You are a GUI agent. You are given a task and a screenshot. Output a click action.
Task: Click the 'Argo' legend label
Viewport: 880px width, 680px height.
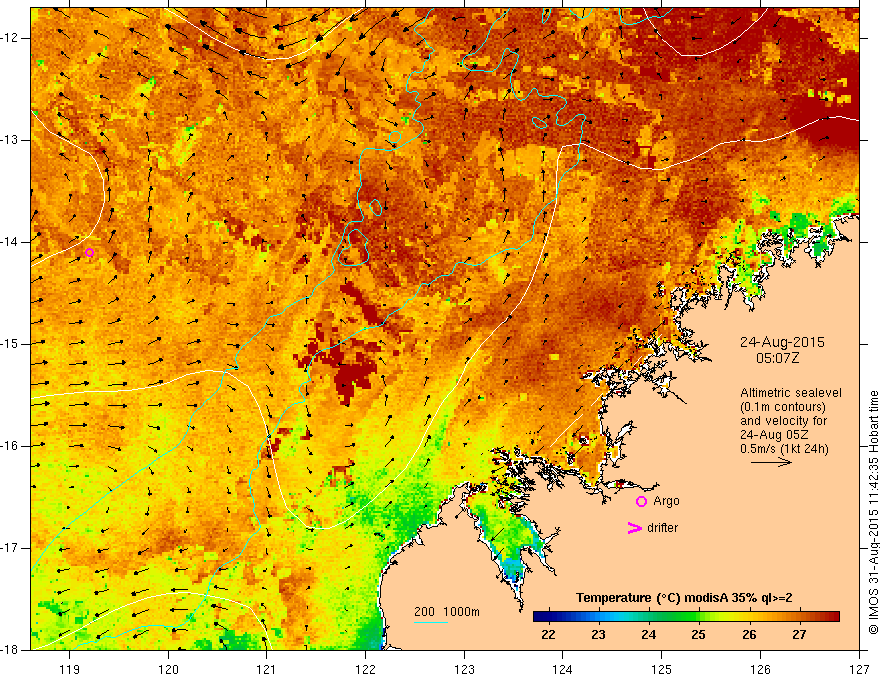666,501
